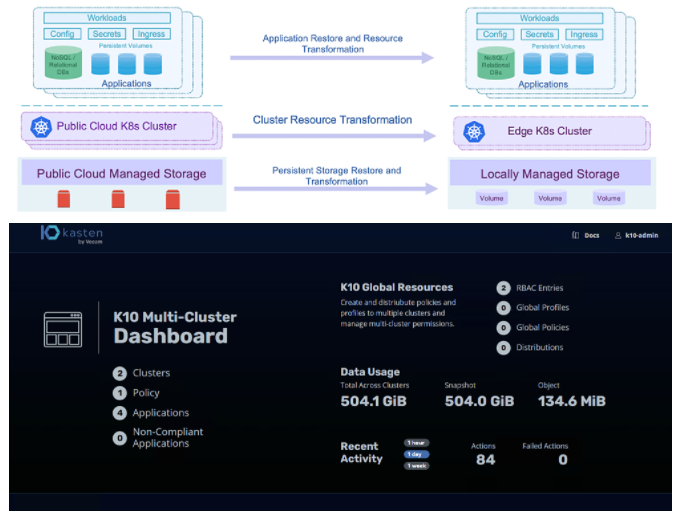Viewport: 682px width, 515px height.
Task: Select the 1 week activity range
Action: pyautogui.click(x=416, y=466)
